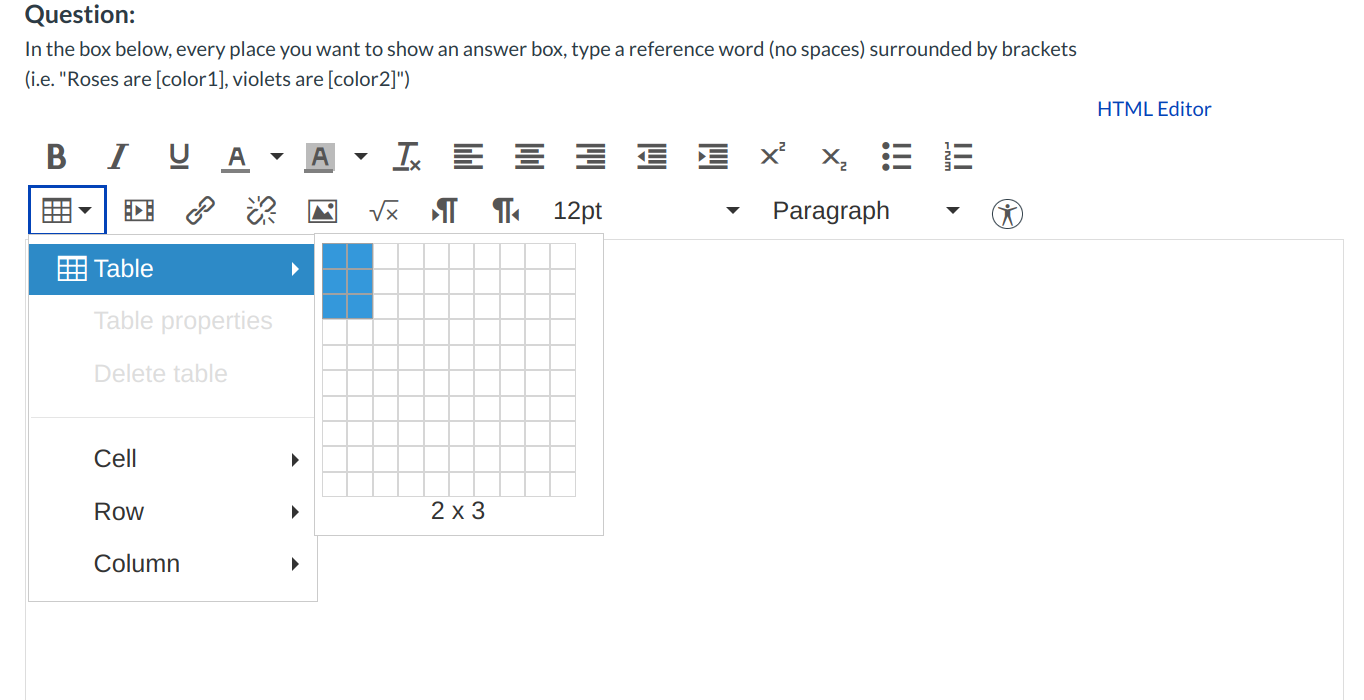This screenshot has width=1364, height=700.
Task: Open the accessibility checker
Action: point(1007,212)
